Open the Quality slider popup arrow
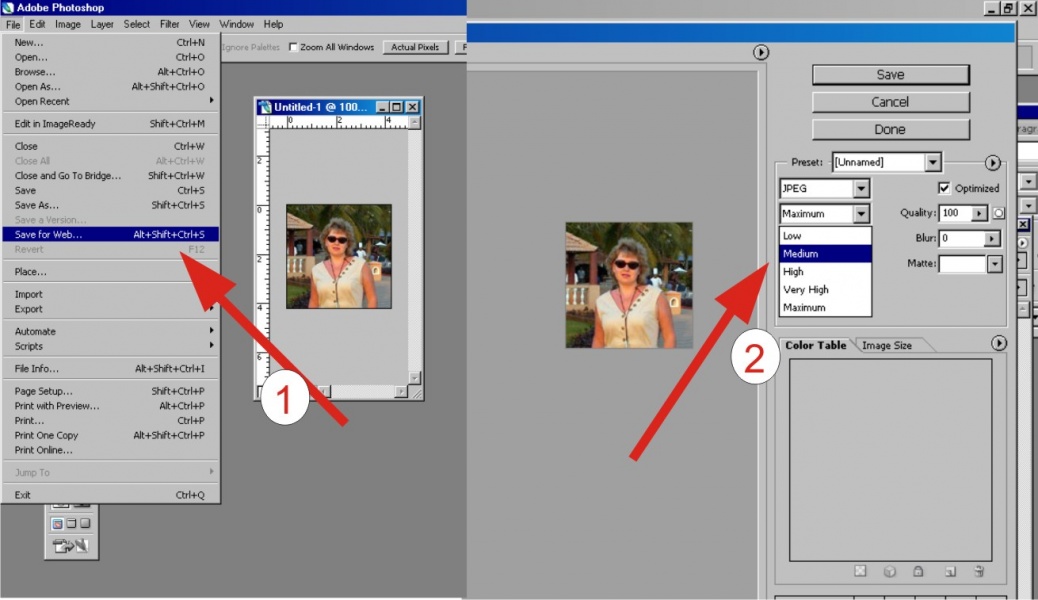 (980, 213)
